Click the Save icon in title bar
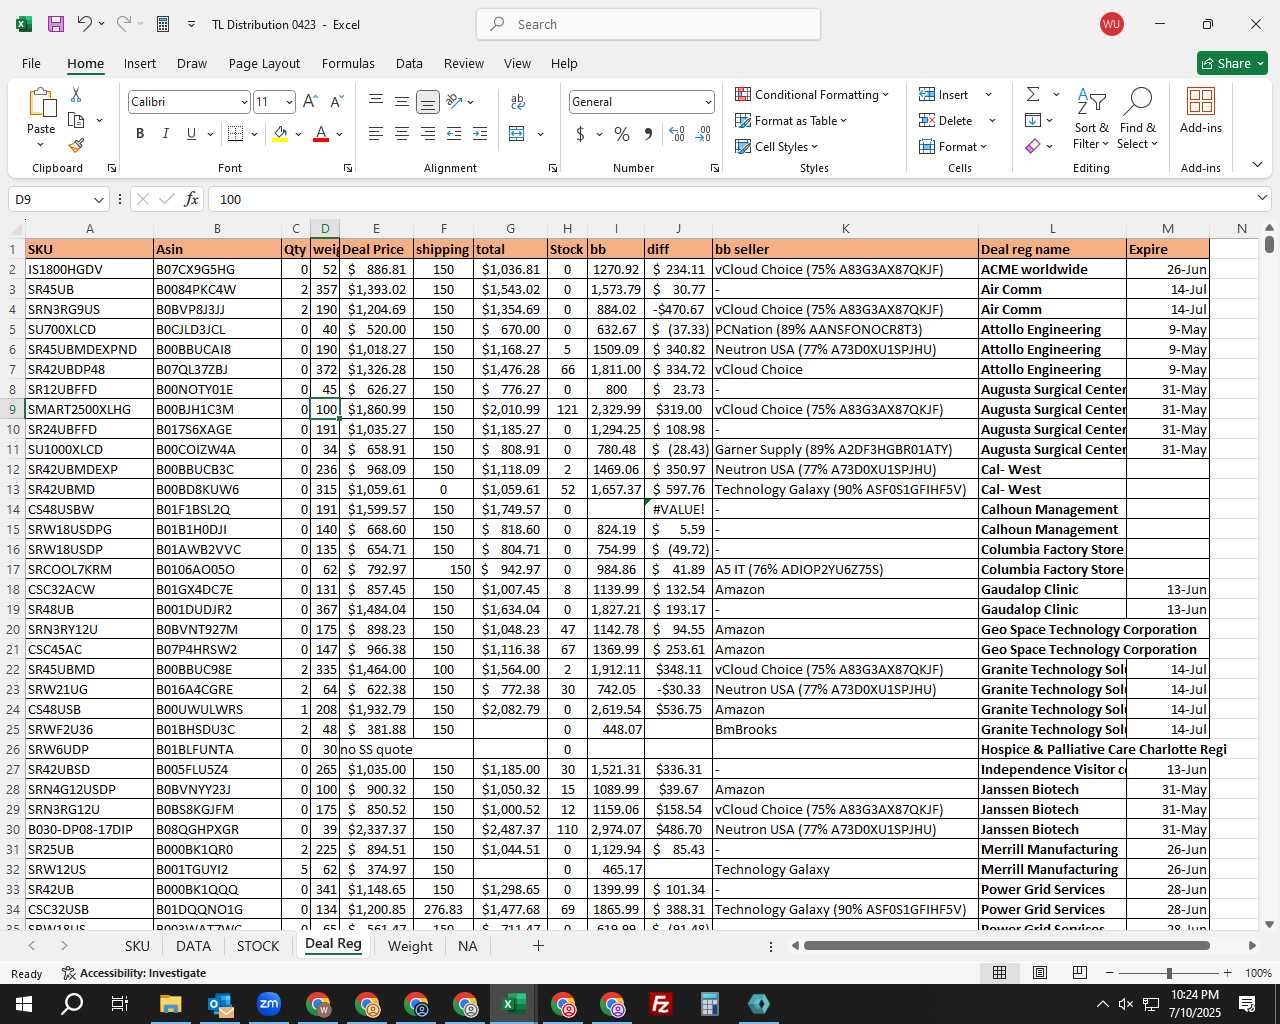This screenshot has height=1024, width=1280. [x=56, y=24]
